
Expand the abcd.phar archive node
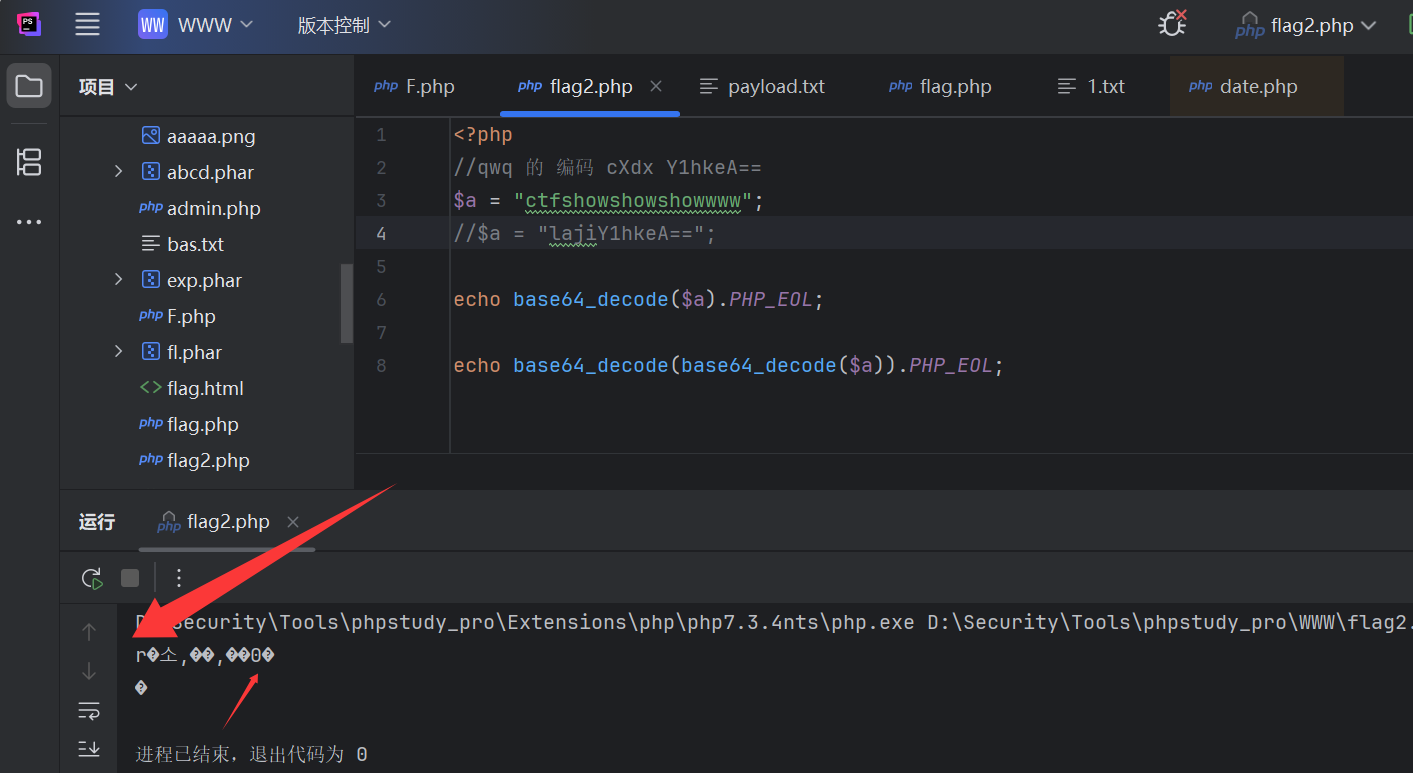click(118, 172)
